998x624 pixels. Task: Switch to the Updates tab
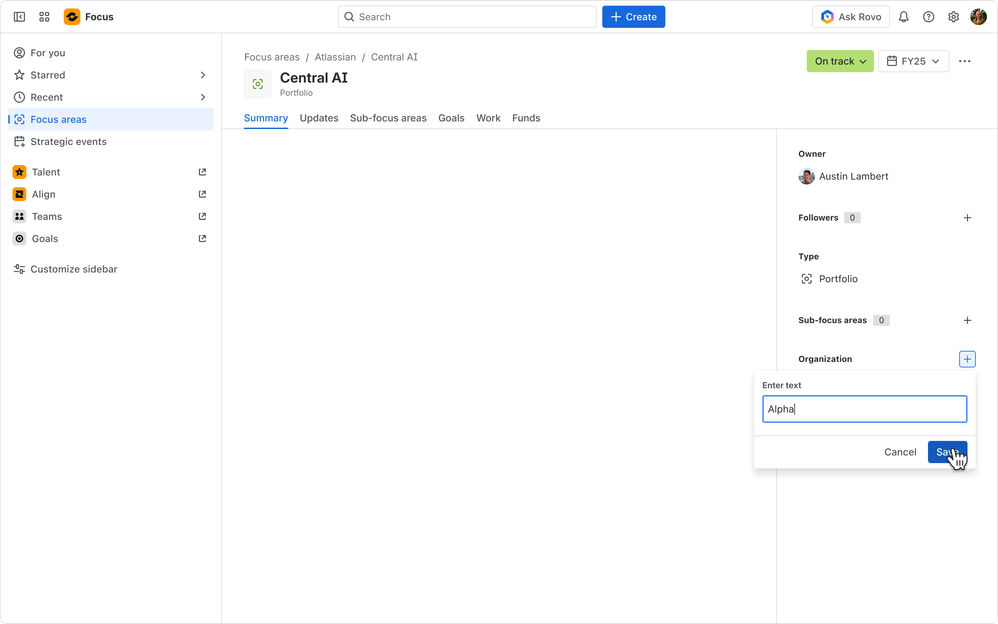[319, 118]
